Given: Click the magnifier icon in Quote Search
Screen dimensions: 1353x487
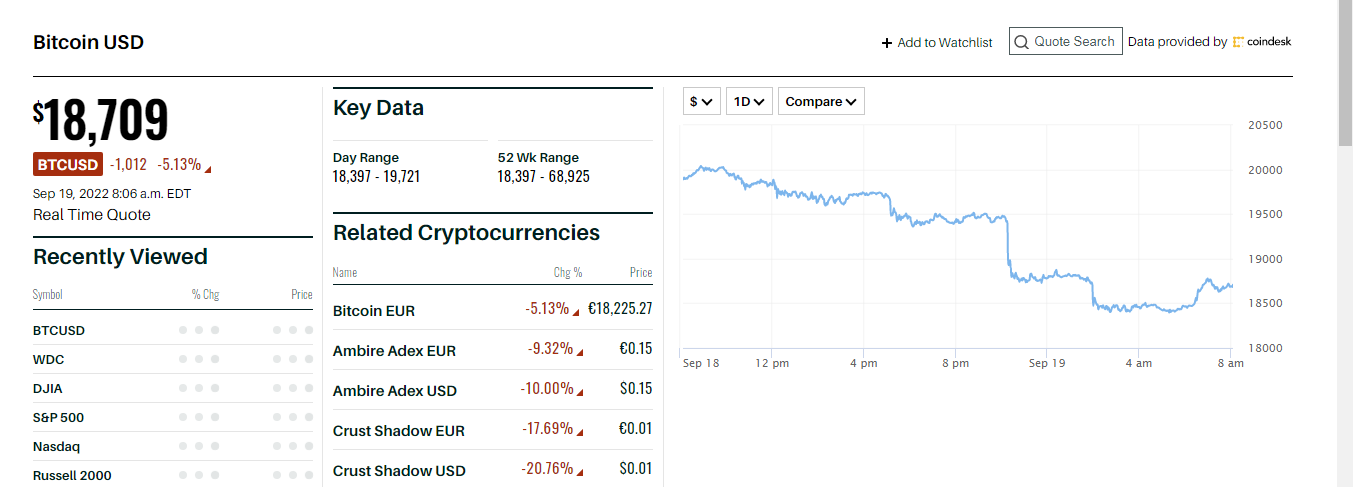Looking at the screenshot, I should tap(1021, 42).
